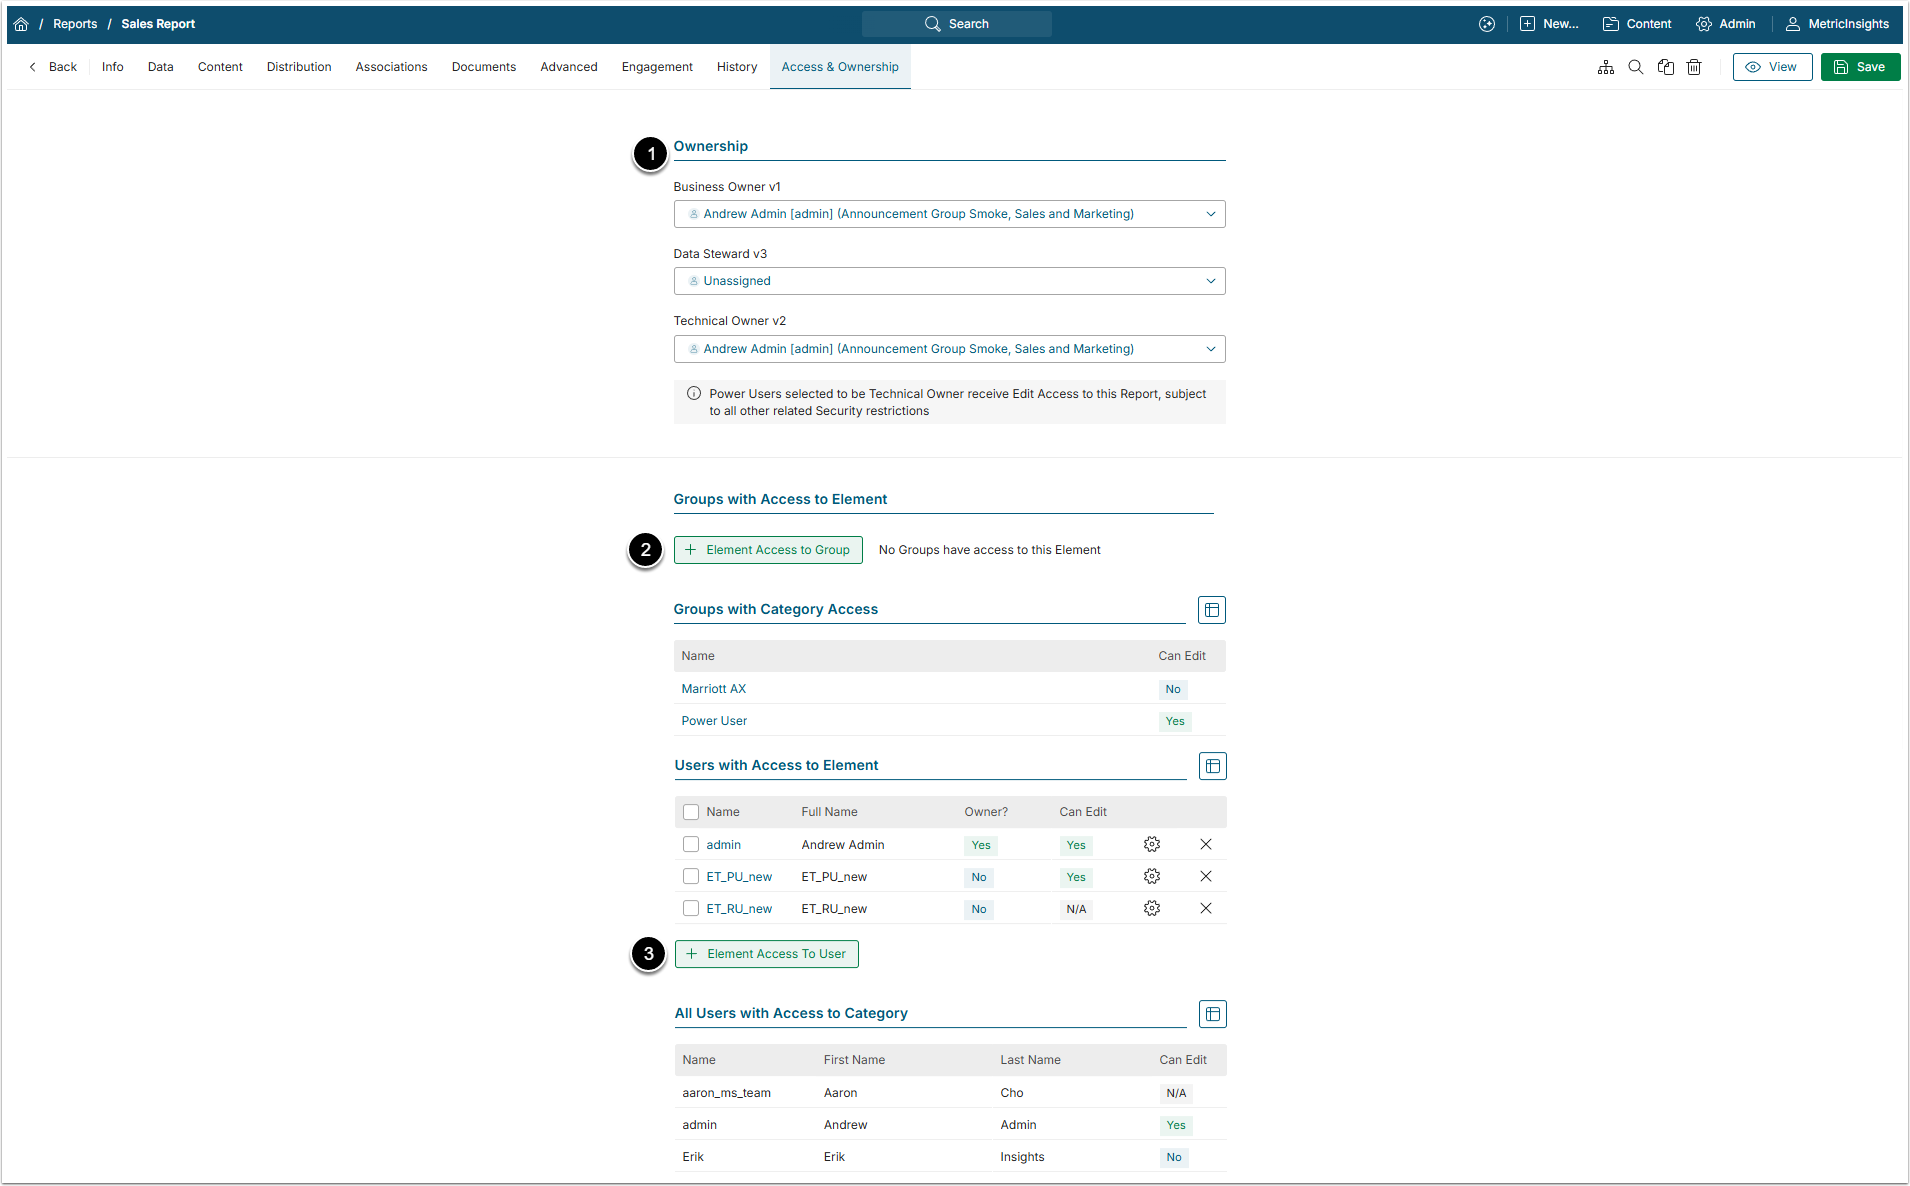Check the admin user checkbox
Viewport: 1910px width, 1186px height.
click(691, 845)
